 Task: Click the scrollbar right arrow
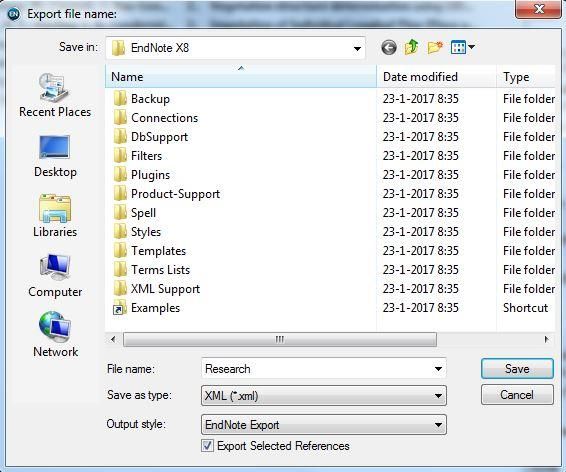tap(546, 340)
